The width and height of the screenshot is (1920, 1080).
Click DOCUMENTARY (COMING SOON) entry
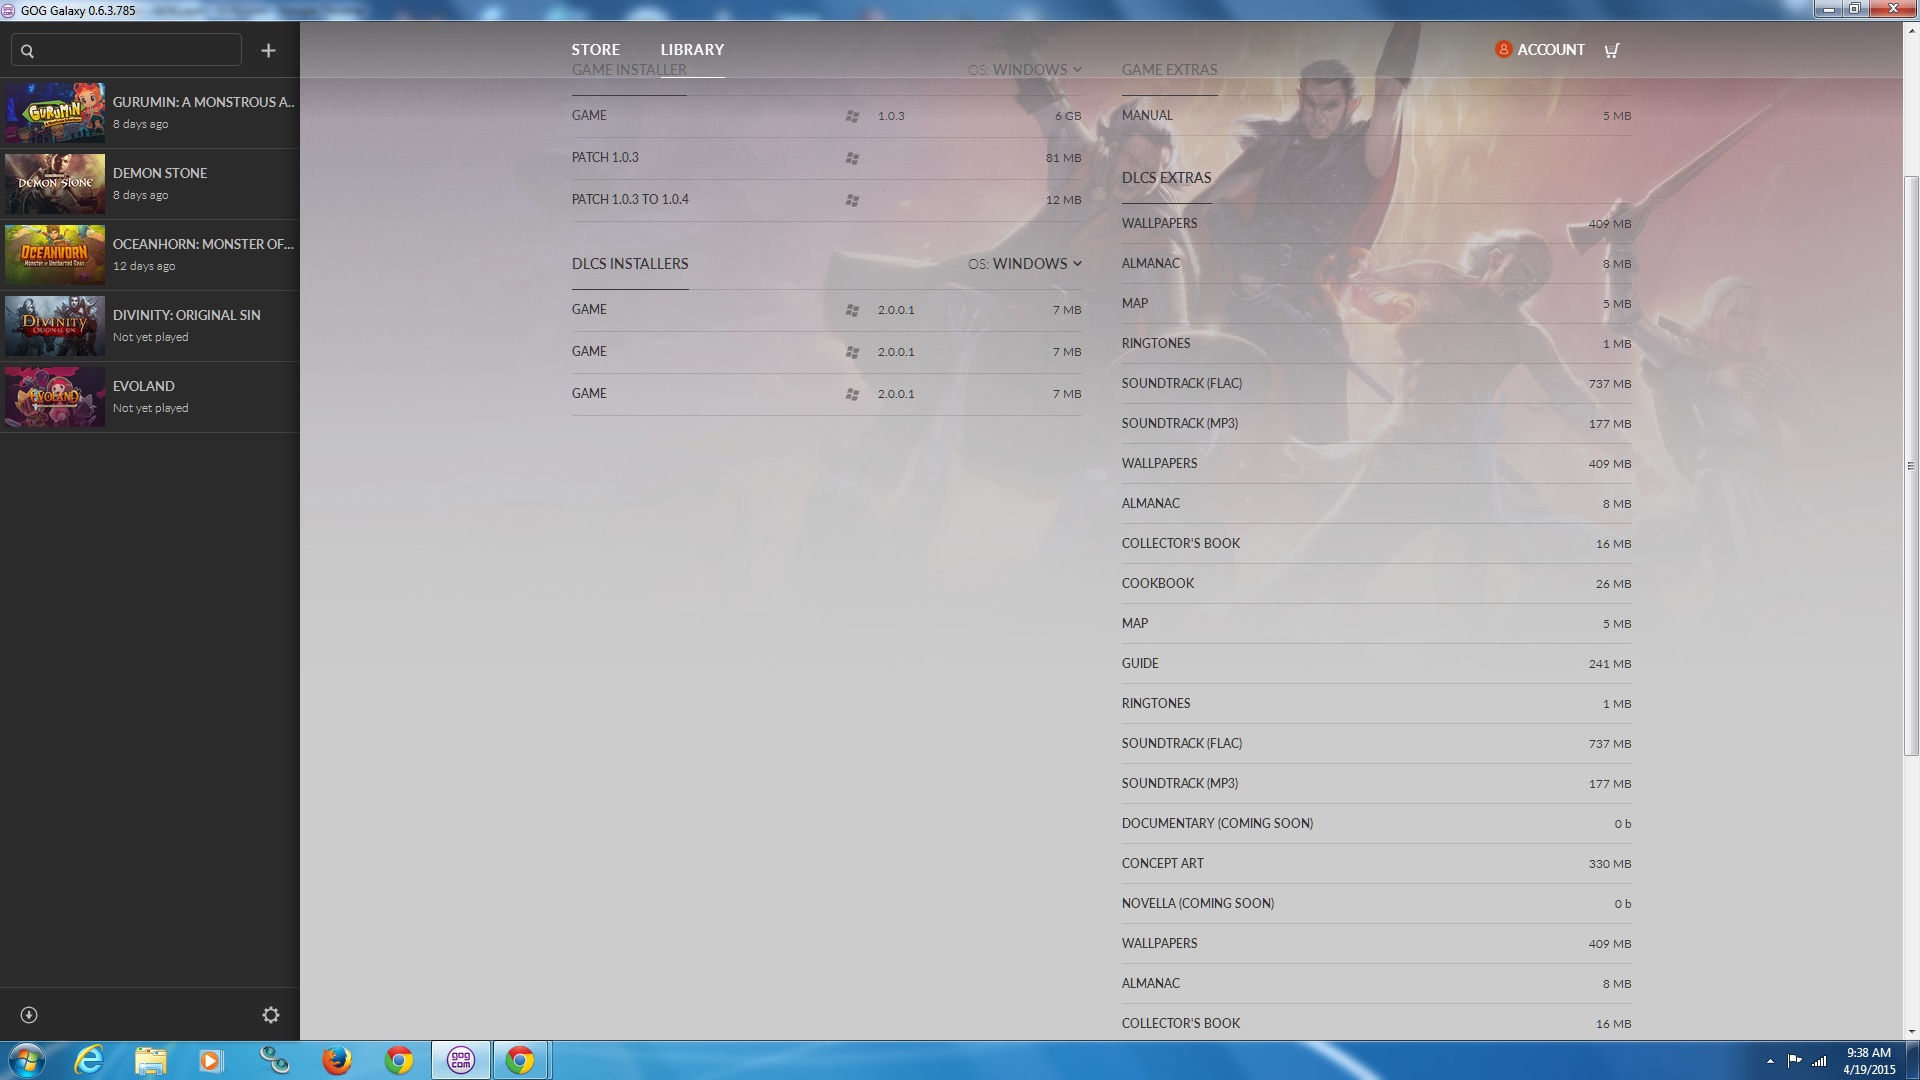point(1376,824)
